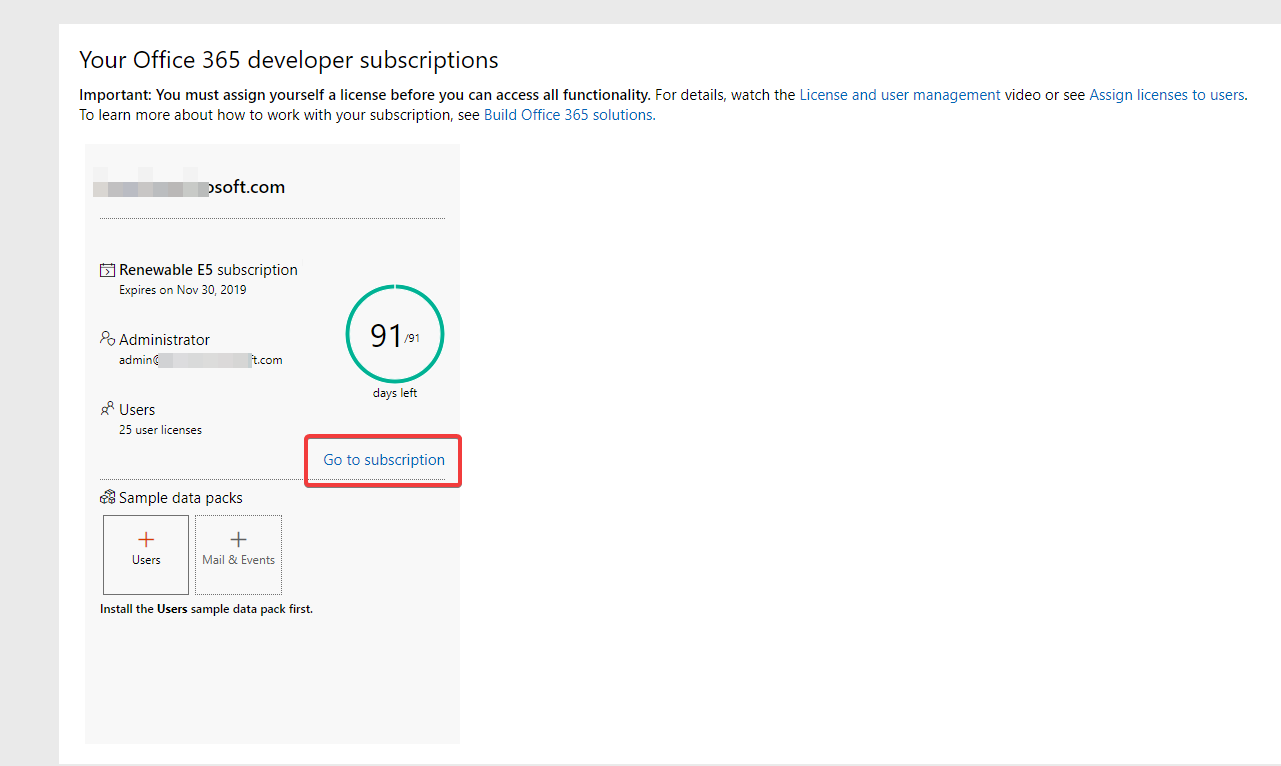Click the Expires on Nov 30, 2019 text
This screenshot has width=1281, height=766.
point(182,290)
